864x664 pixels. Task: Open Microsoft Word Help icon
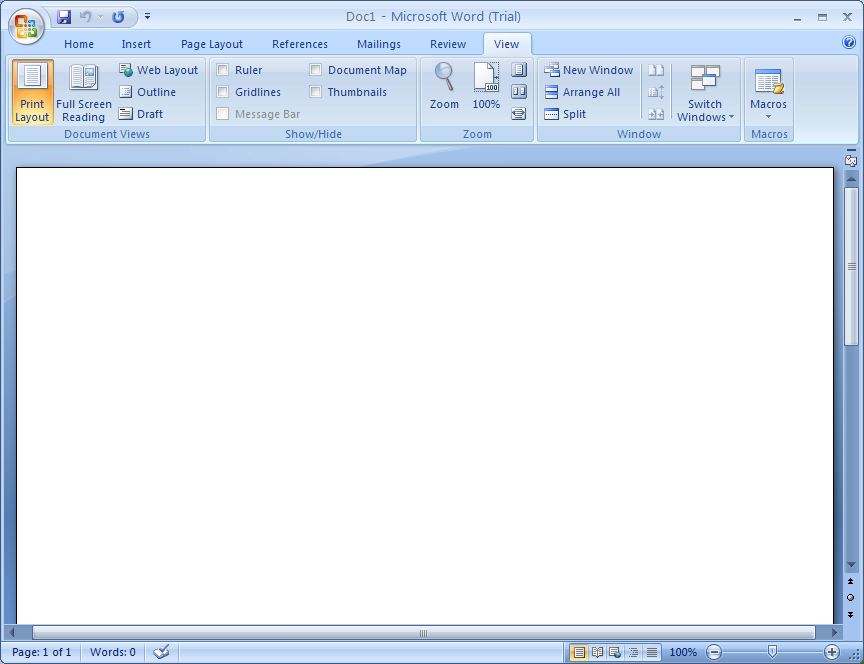849,42
